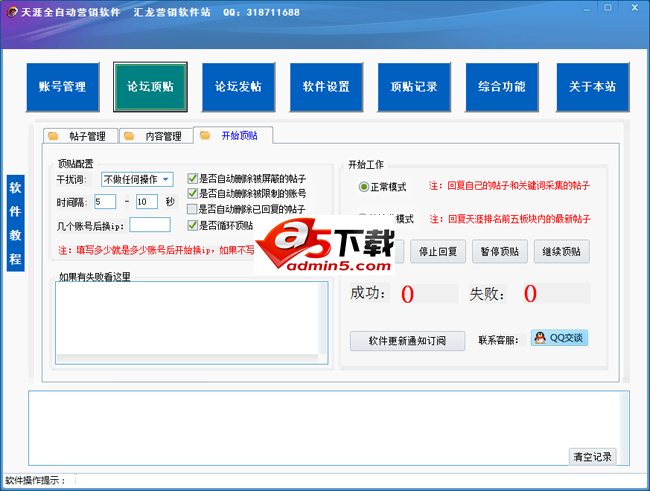Click the 软件操作提示 status bar label

click(x=35, y=481)
